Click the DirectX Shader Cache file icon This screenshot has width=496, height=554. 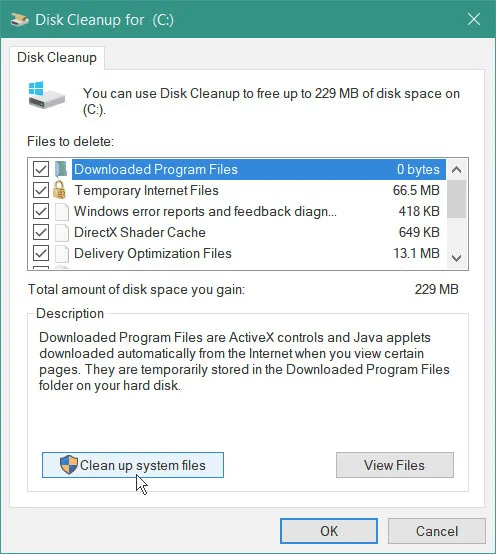coord(62,232)
